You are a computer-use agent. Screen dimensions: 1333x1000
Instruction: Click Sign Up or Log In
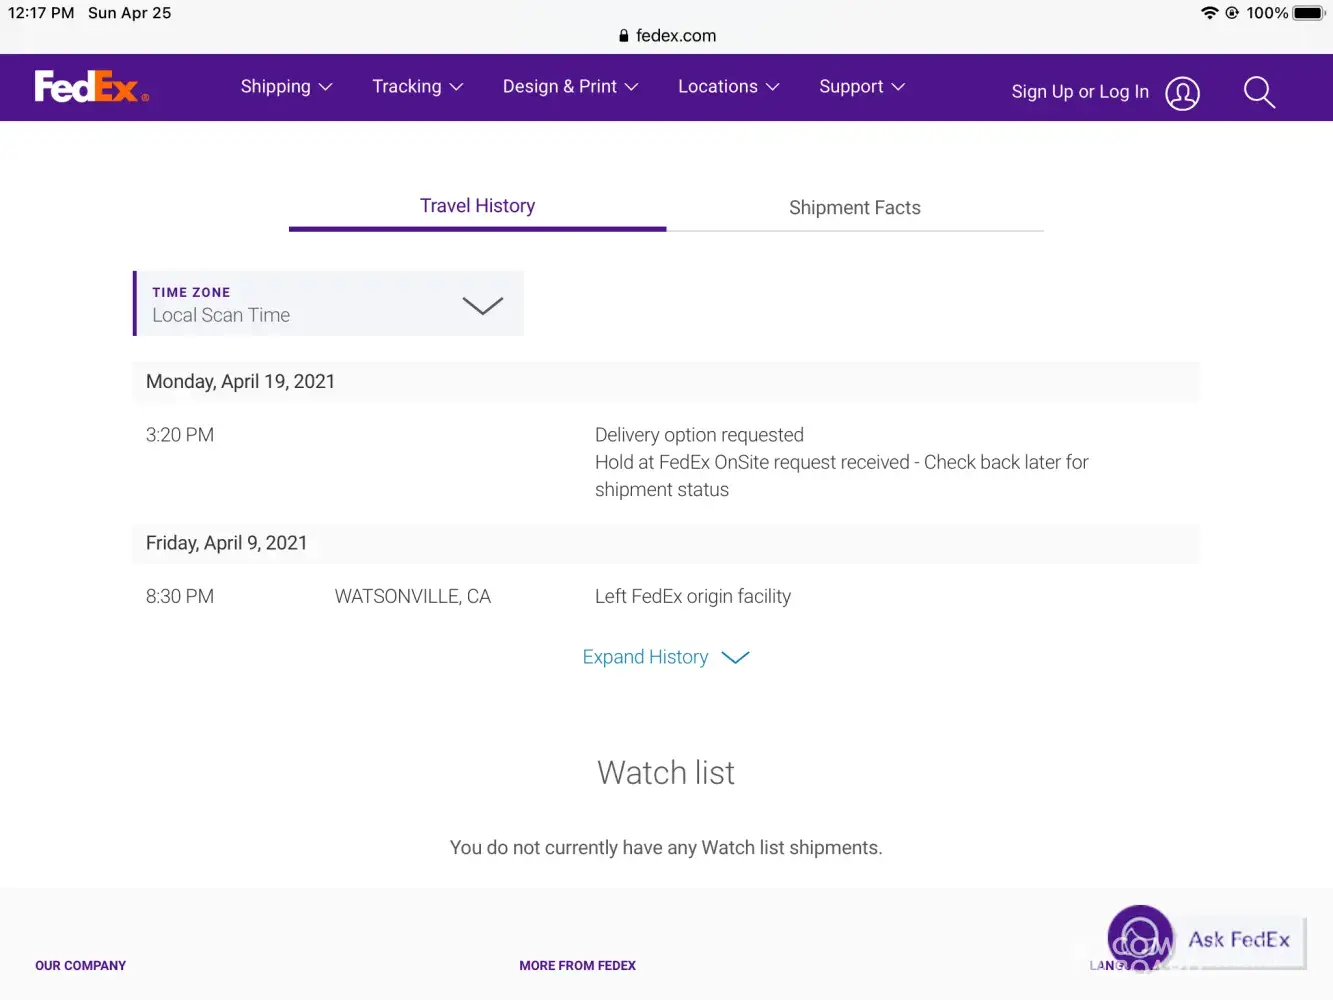coord(1079,92)
